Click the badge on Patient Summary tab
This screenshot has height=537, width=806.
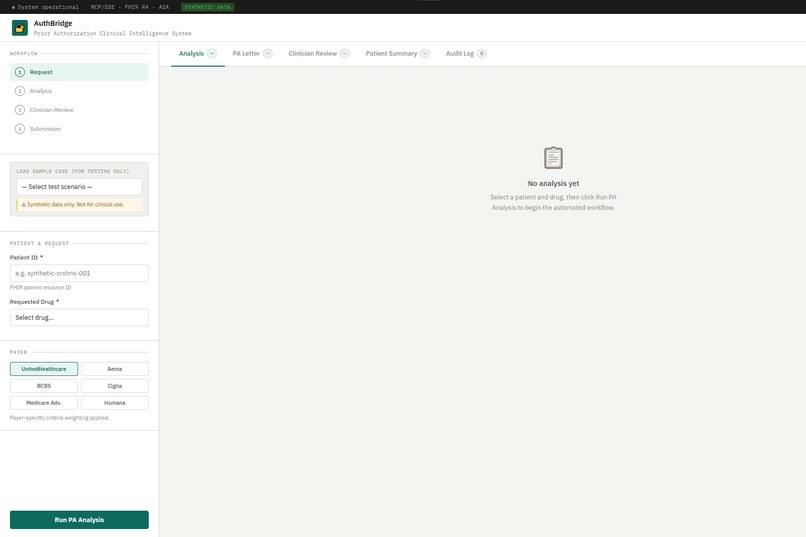[x=425, y=53]
